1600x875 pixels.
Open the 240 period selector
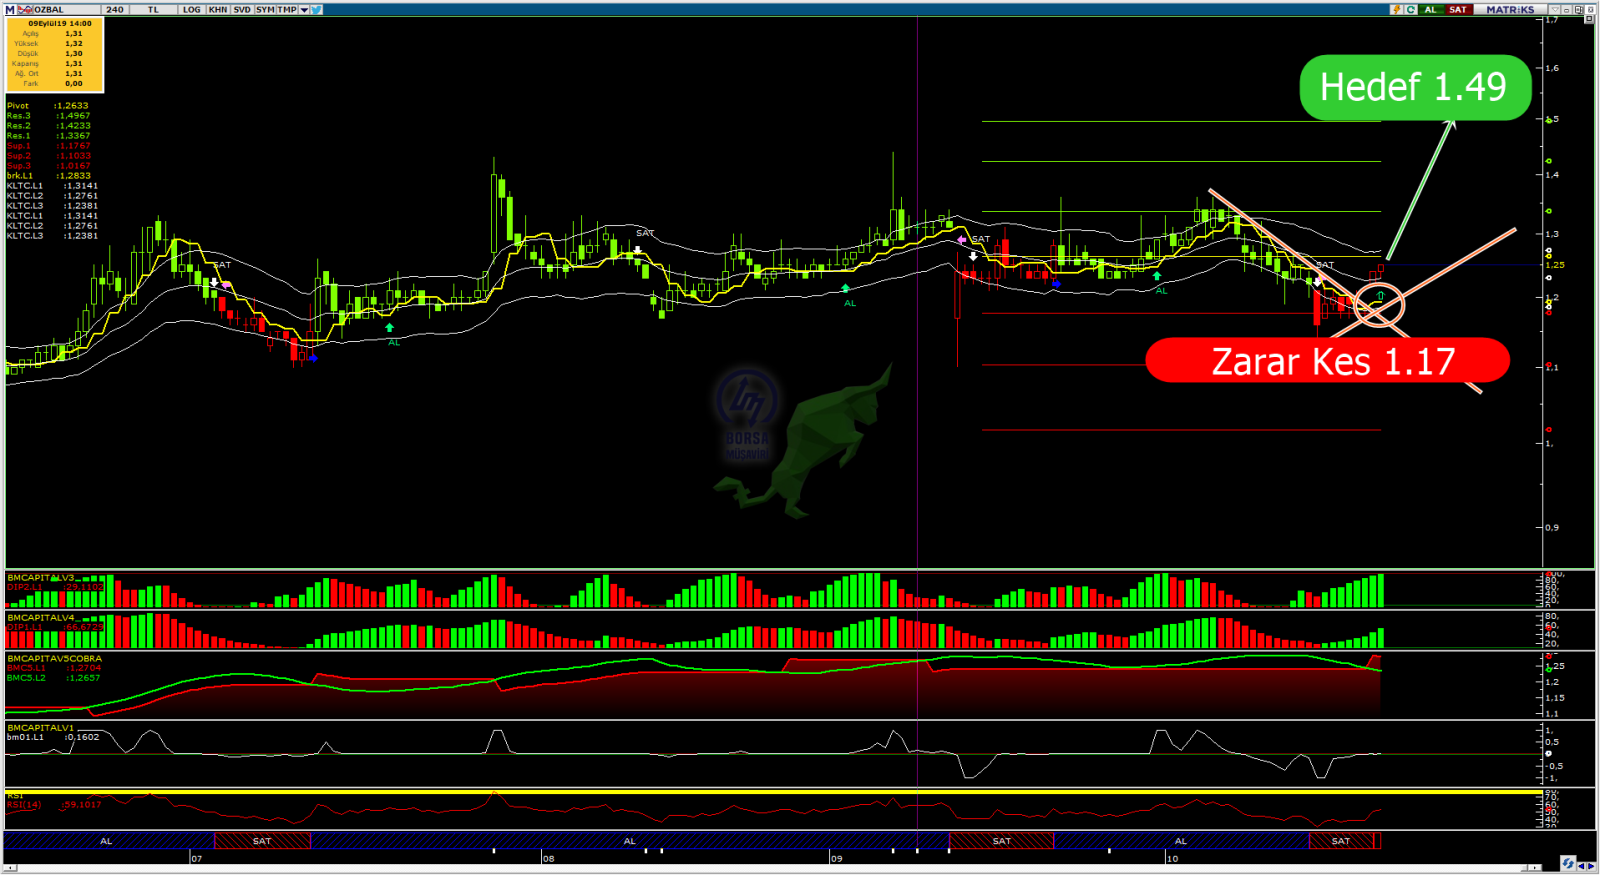click(x=115, y=10)
